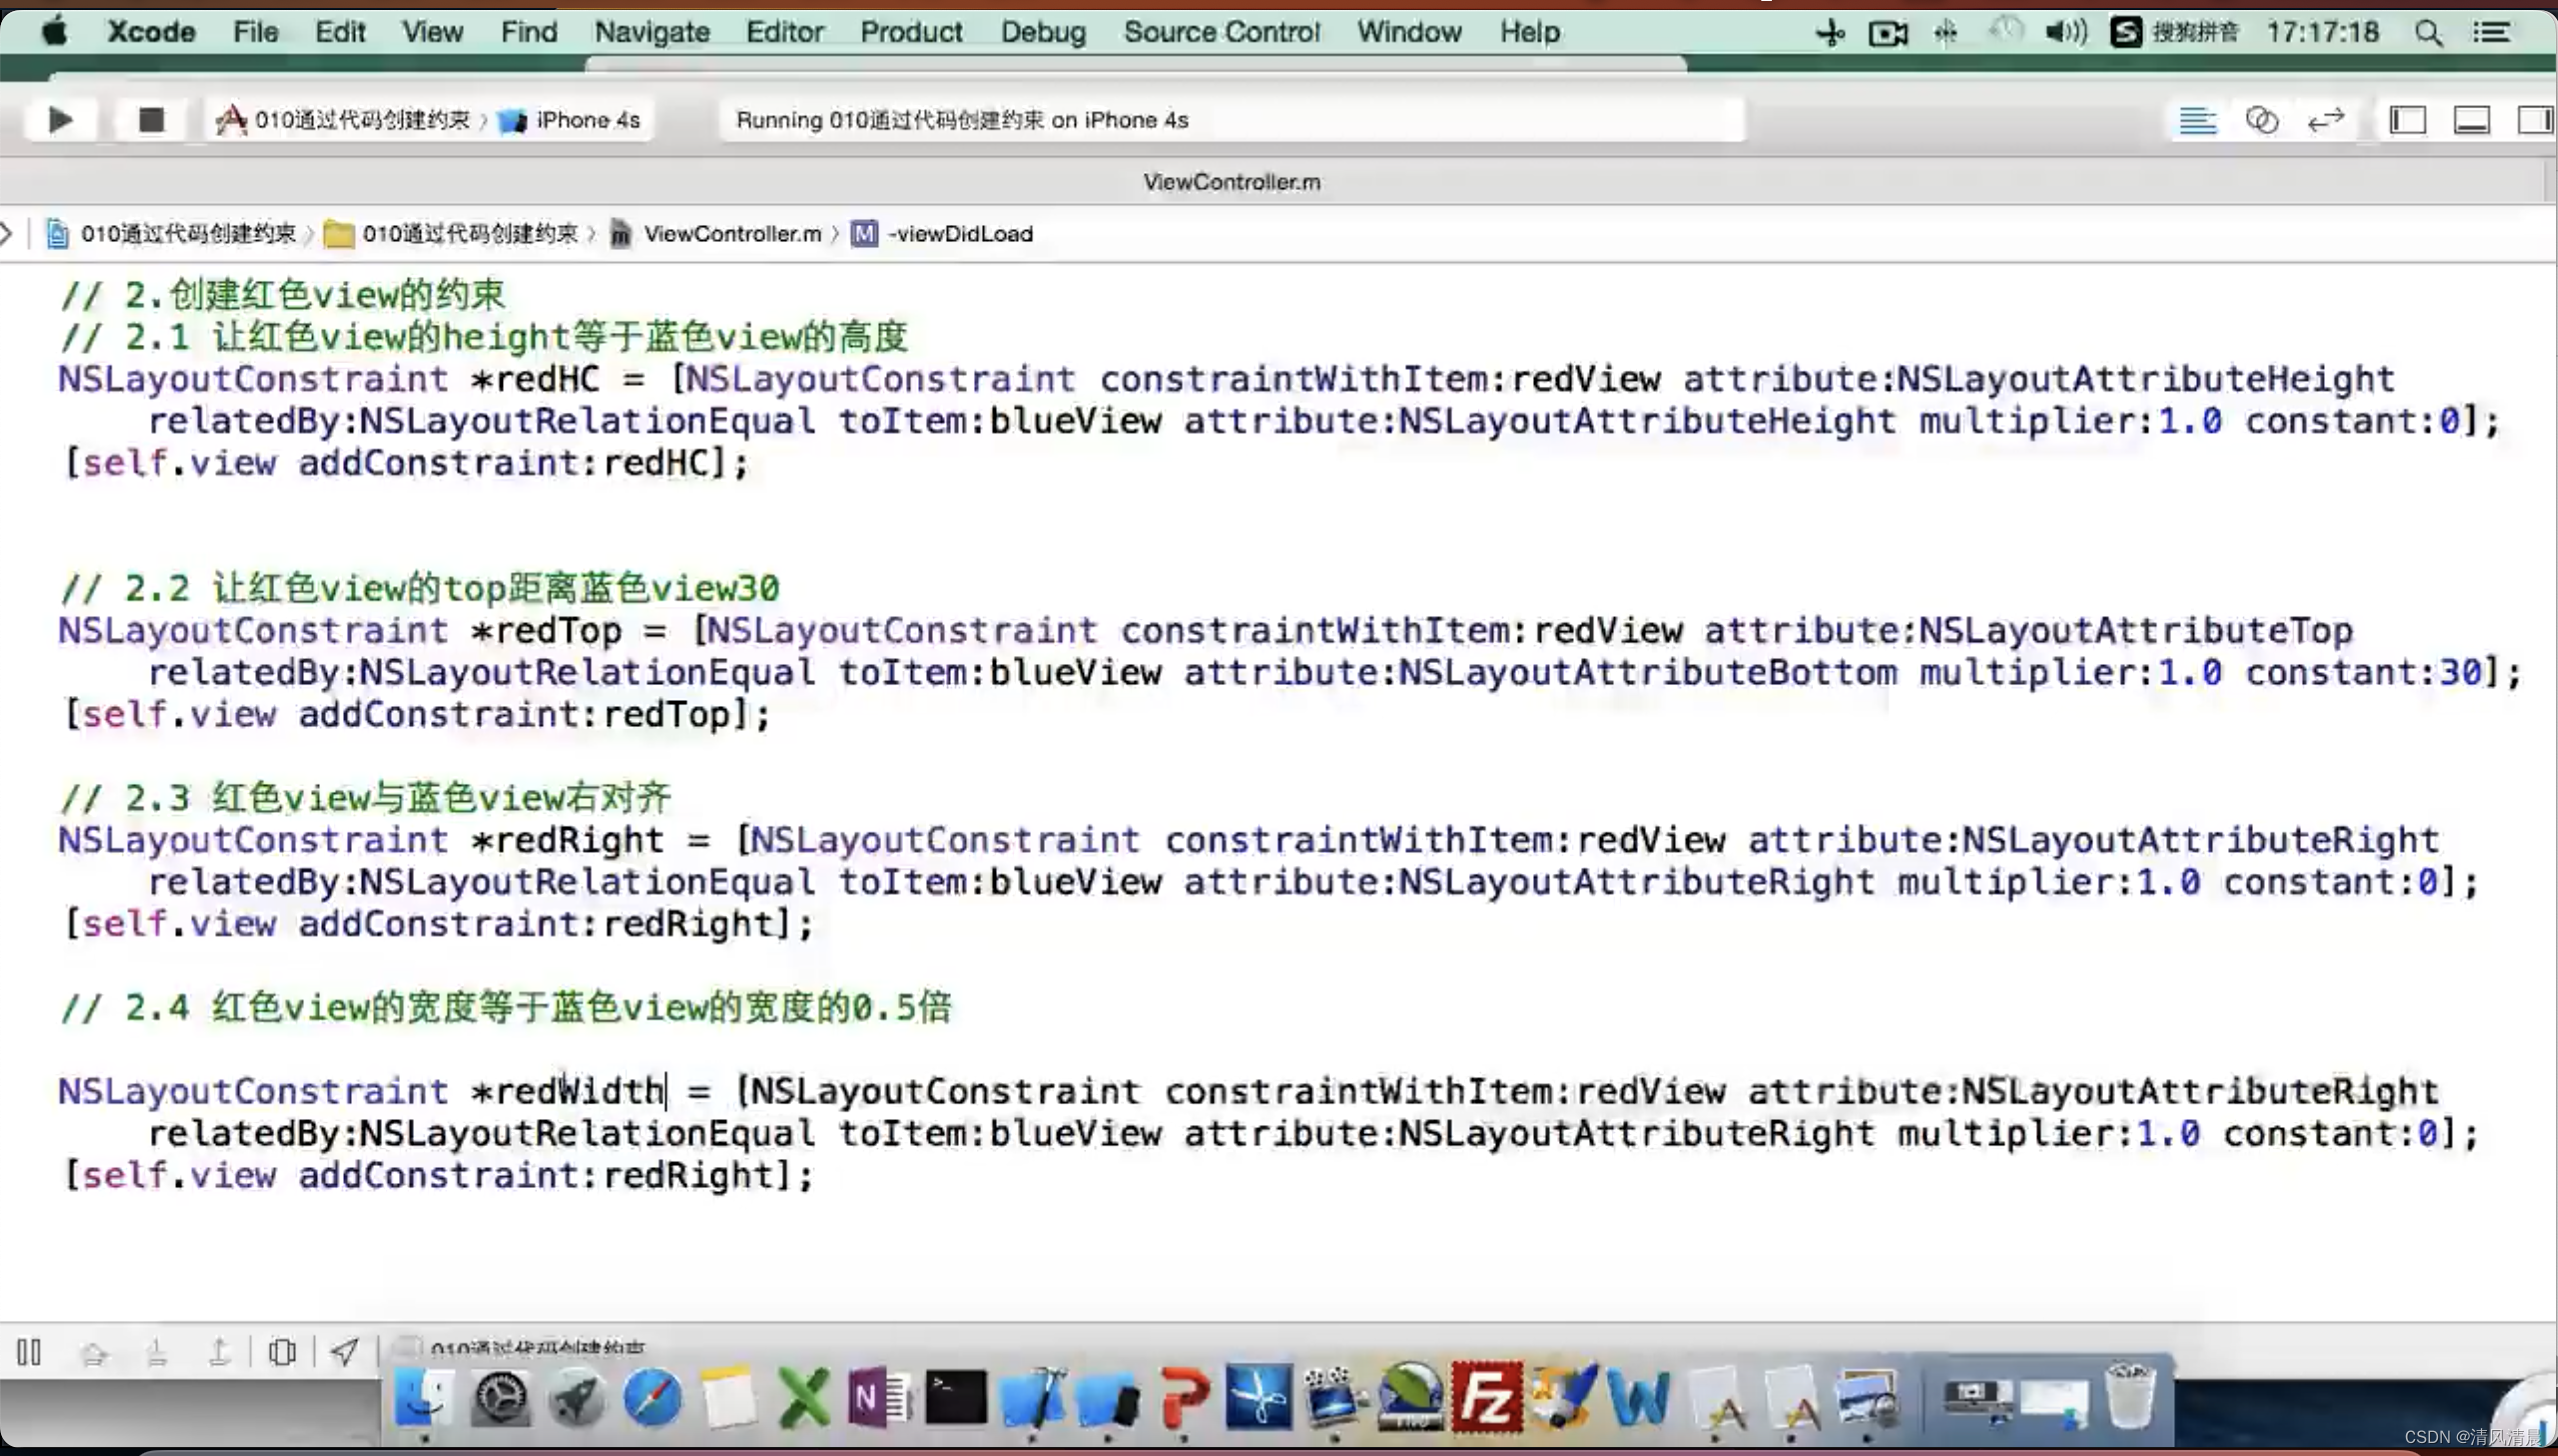The image size is (2558, 1456).
Task: Open OneNote from the Dock
Action: (880, 1397)
